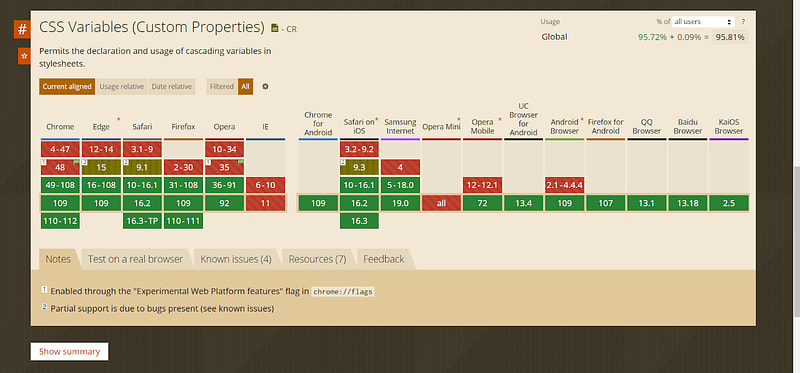Select Chrome 110-112 cell
The image size is (800, 373).
click(x=60, y=221)
